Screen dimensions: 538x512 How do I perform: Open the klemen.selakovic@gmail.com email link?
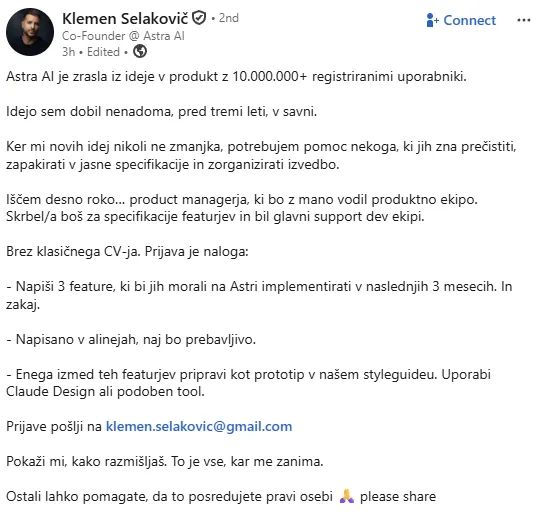[x=199, y=426]
